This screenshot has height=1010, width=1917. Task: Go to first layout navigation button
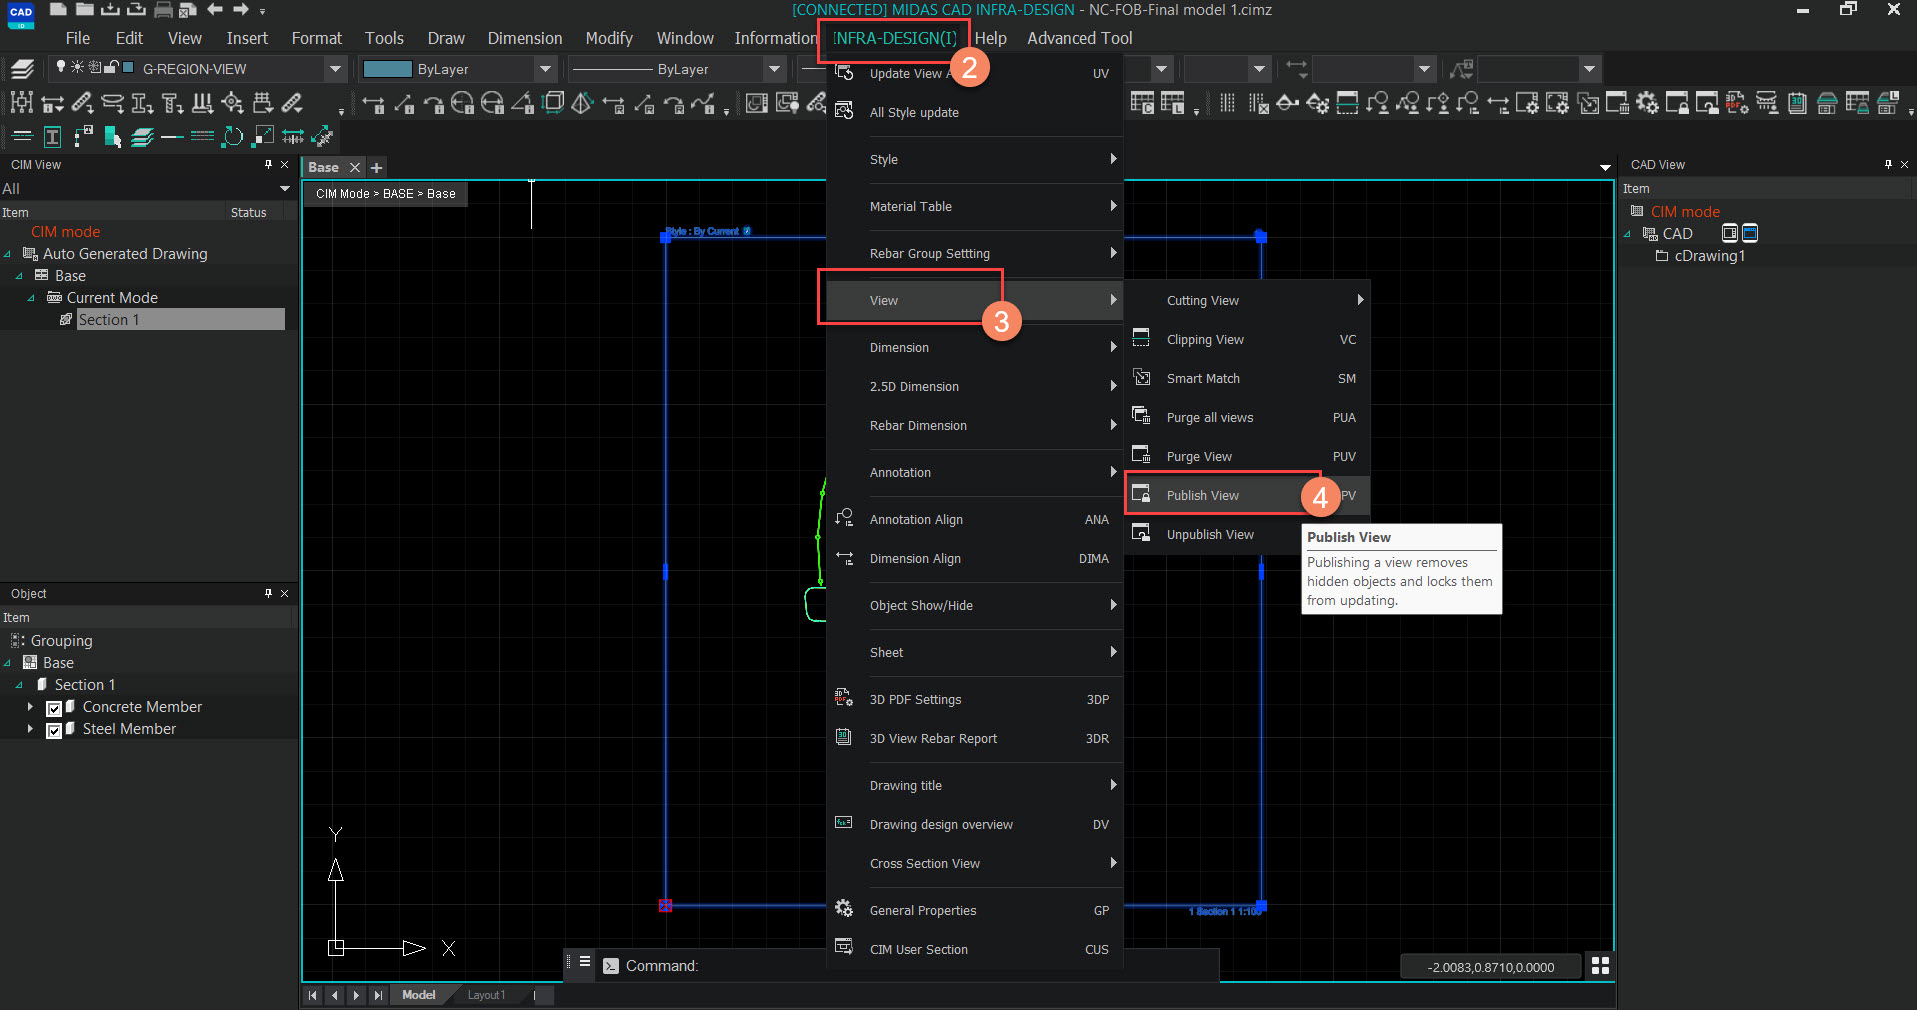pyautogui.click(x=312, y=995)
